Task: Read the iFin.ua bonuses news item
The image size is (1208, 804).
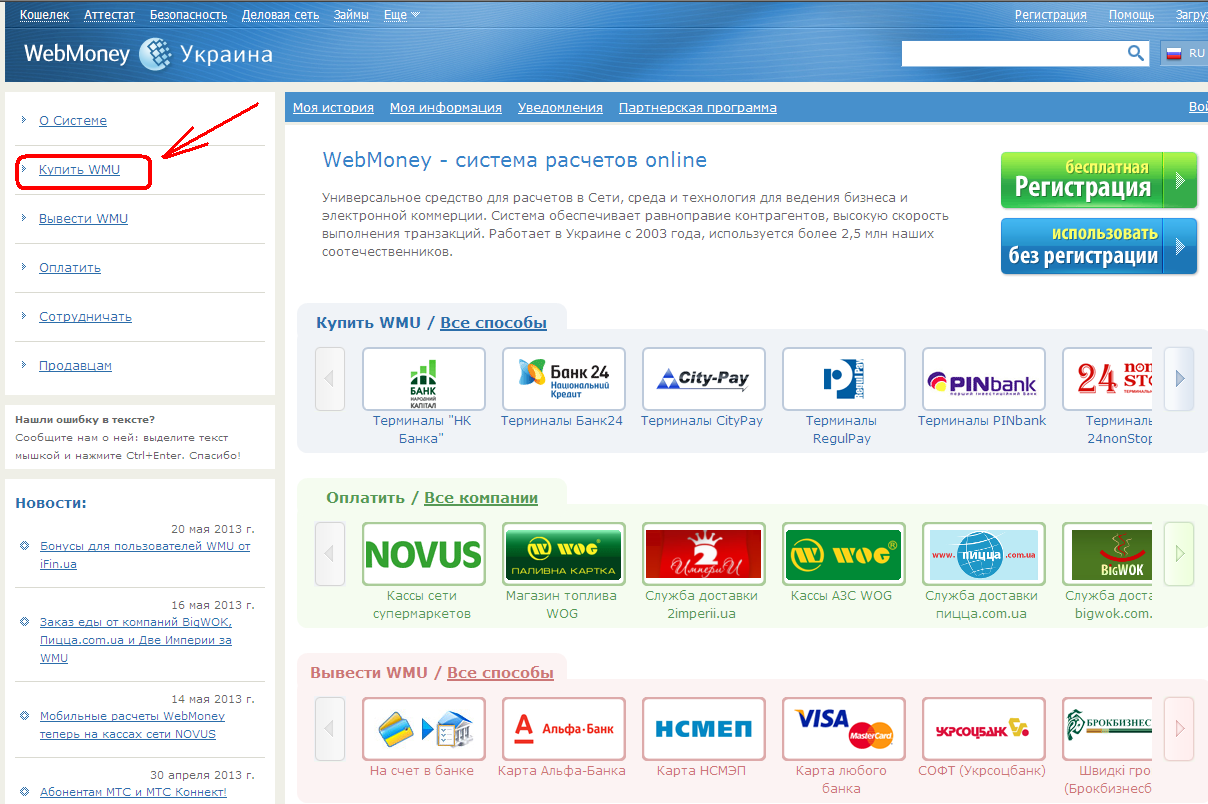Action: [x=145, y=555]
